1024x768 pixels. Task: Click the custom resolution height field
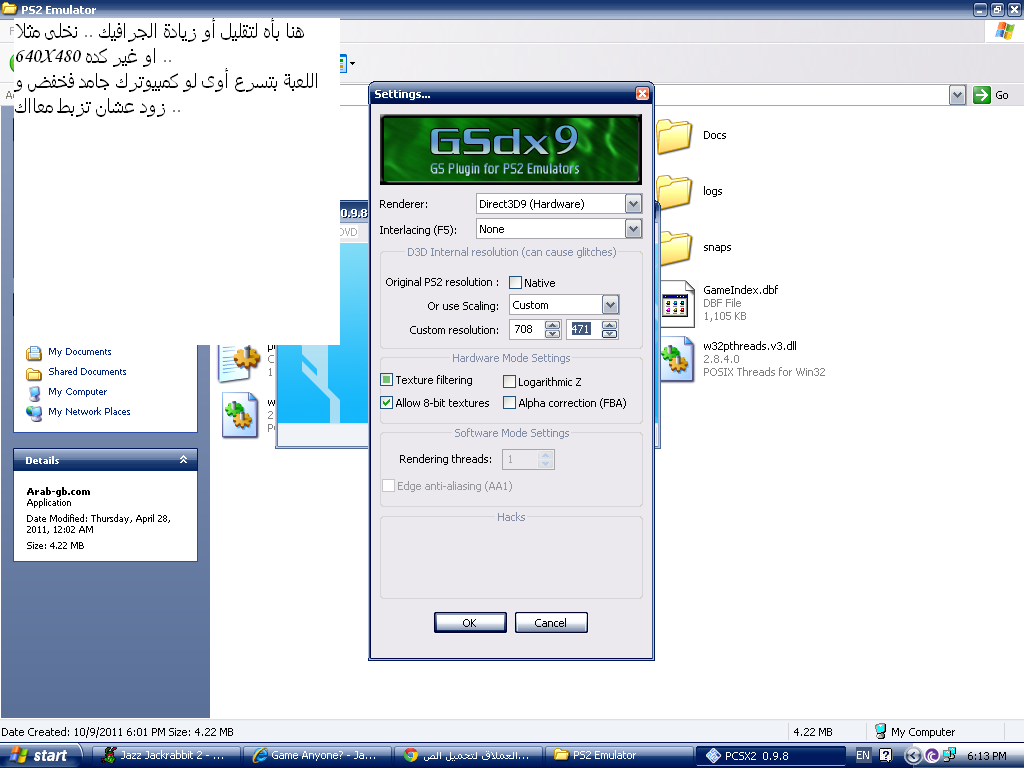click(584, 329)
